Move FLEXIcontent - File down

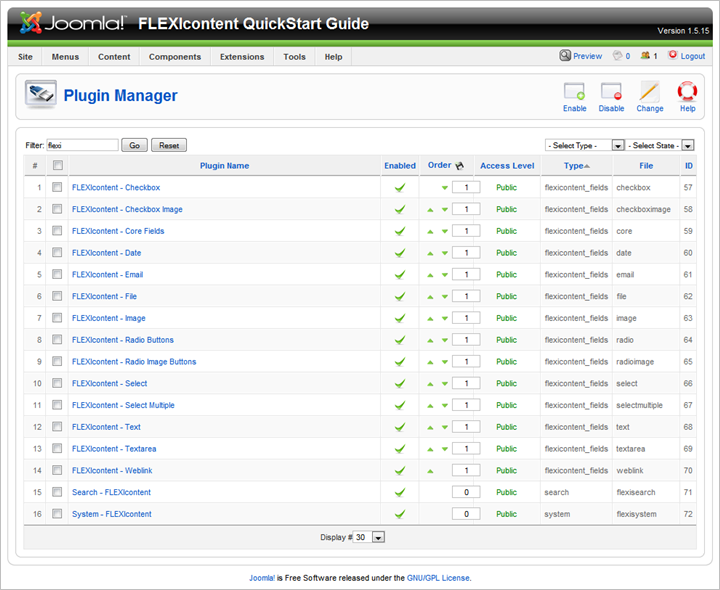444,297
